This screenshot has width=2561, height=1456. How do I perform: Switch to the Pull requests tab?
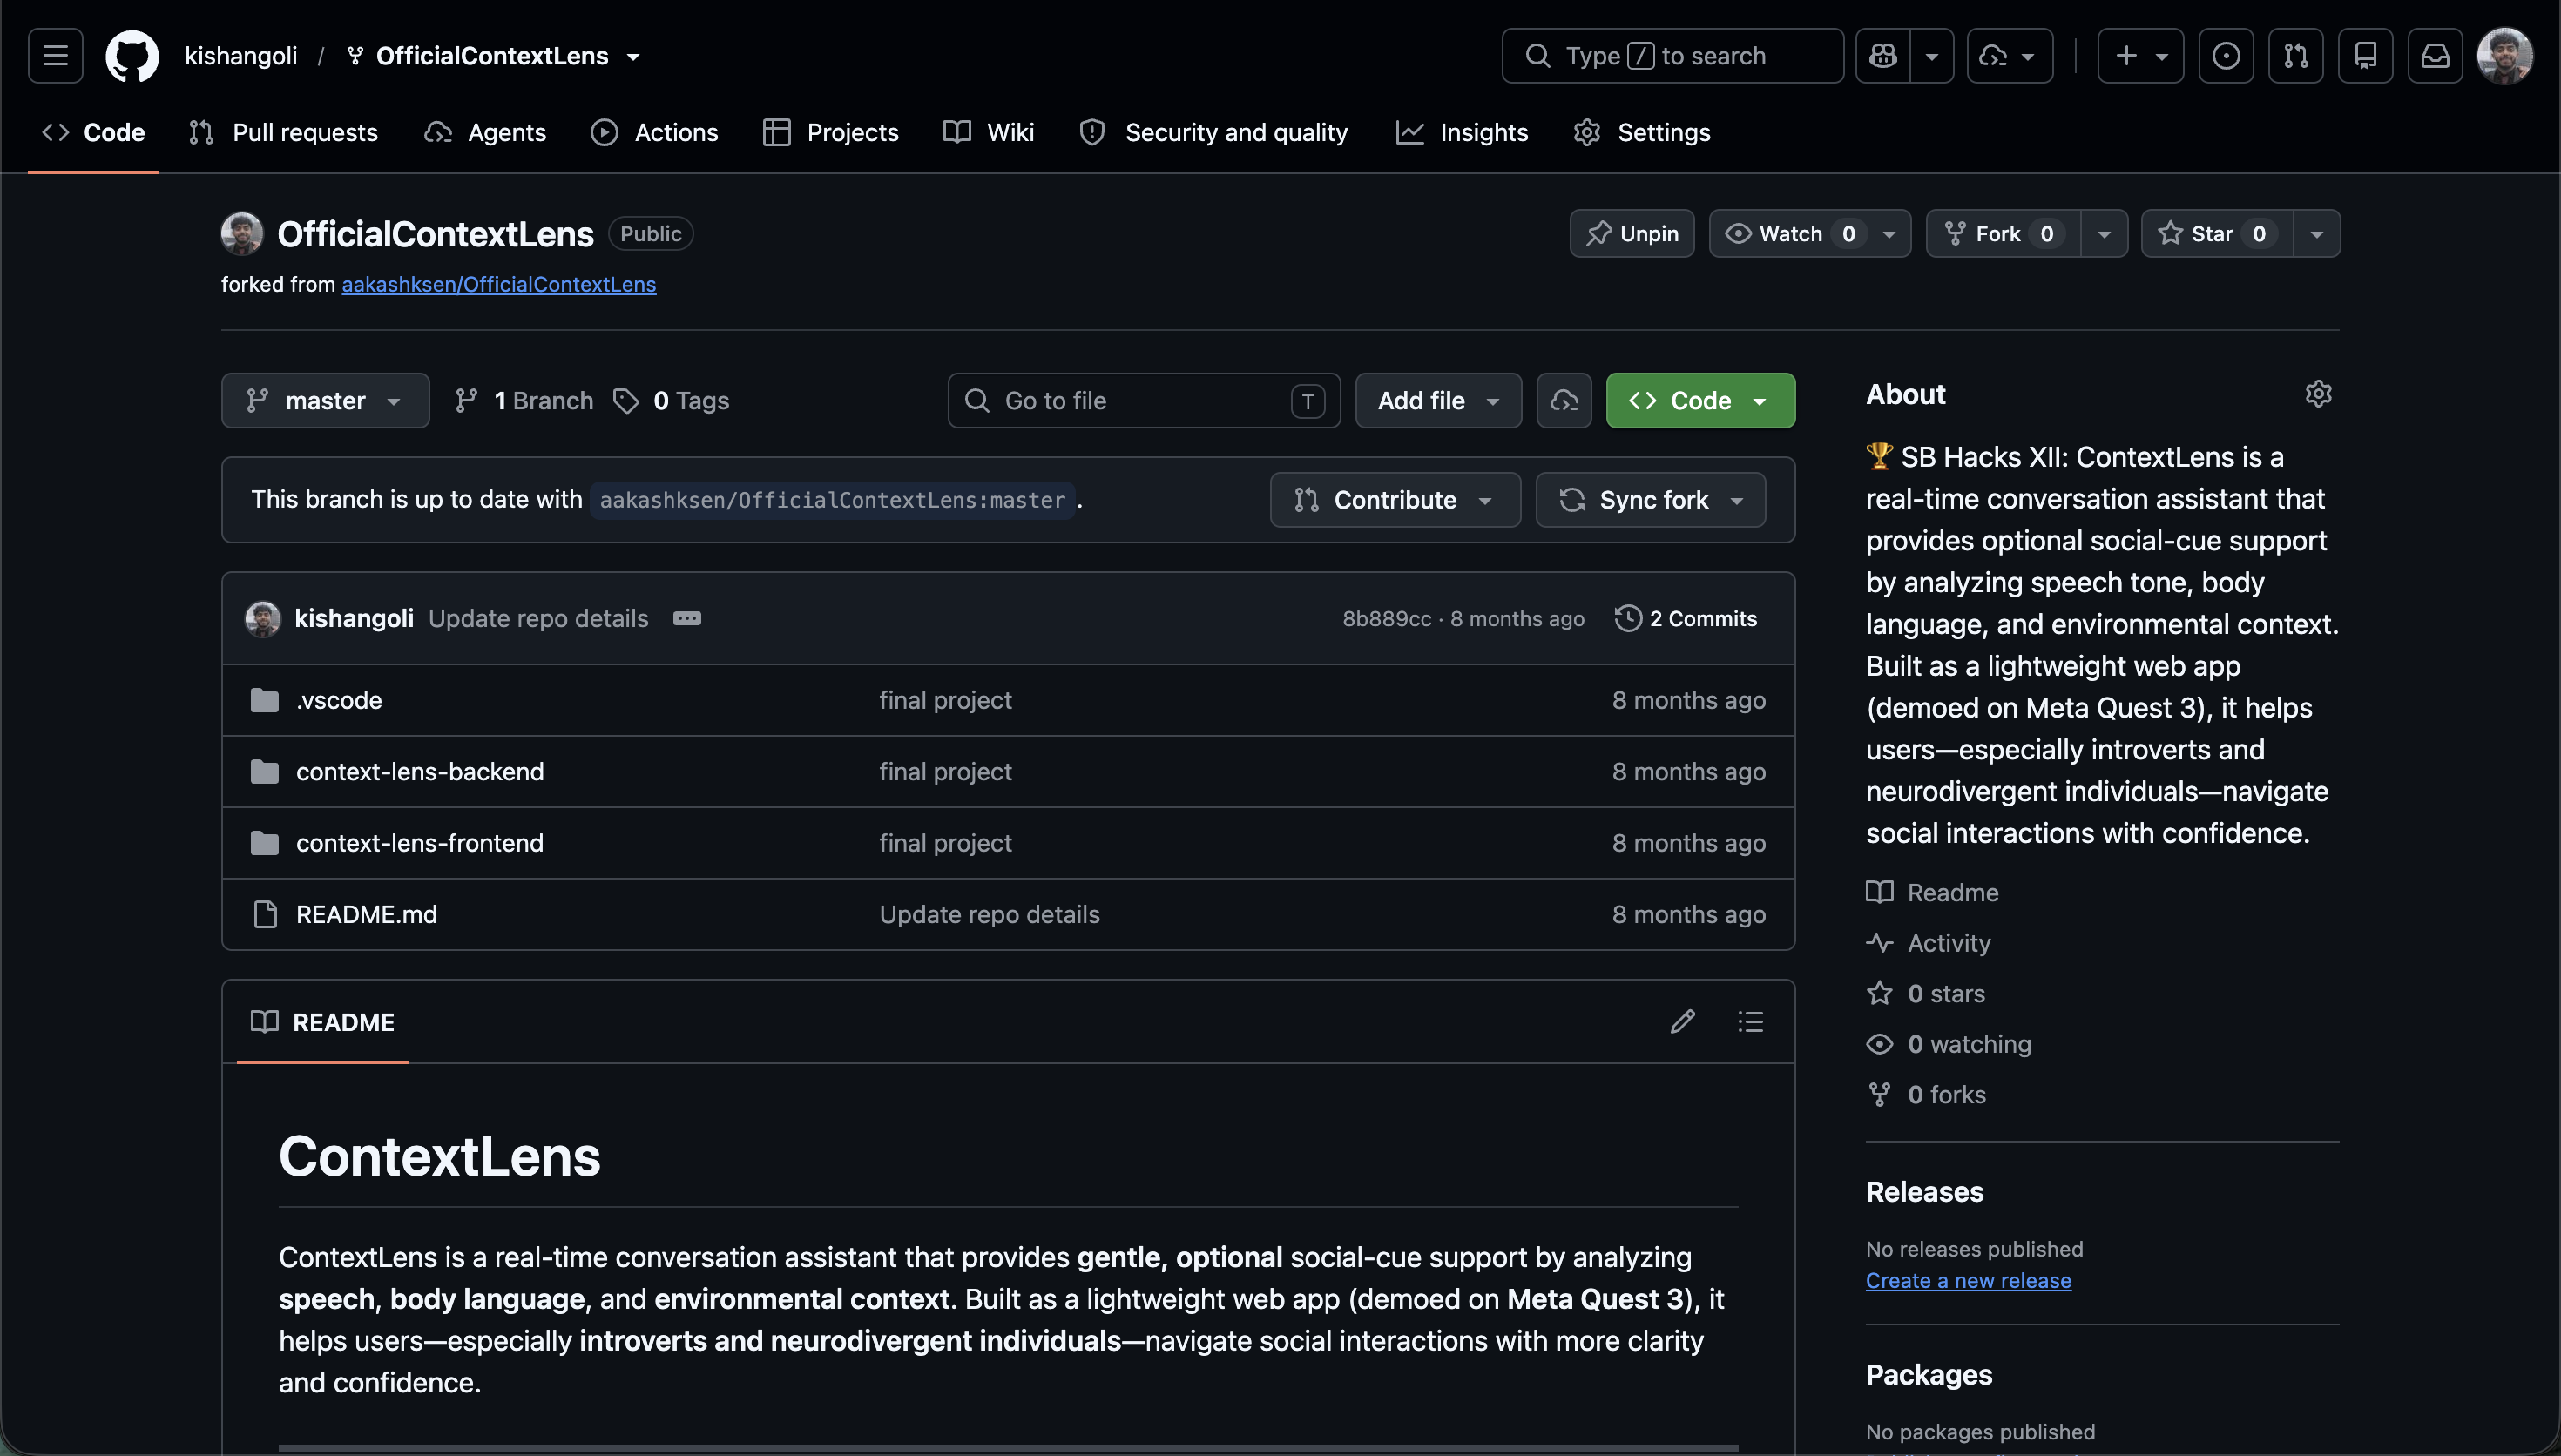tap(284, 132)
